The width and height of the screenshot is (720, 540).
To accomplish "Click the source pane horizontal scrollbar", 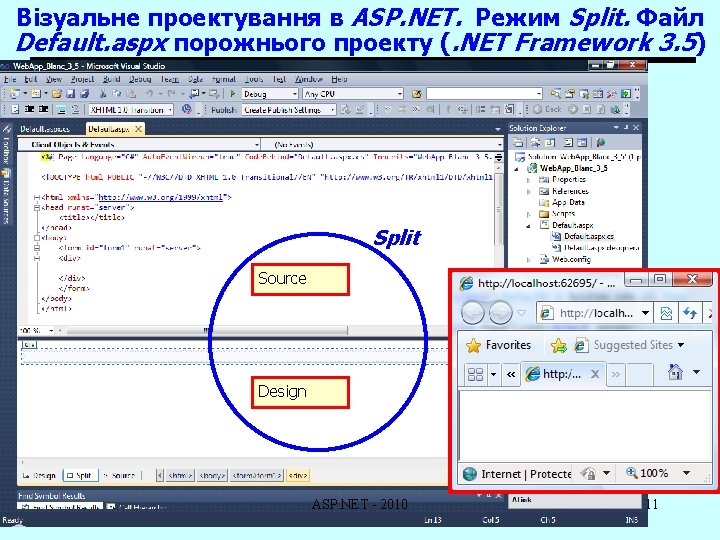I will [207, 330].
